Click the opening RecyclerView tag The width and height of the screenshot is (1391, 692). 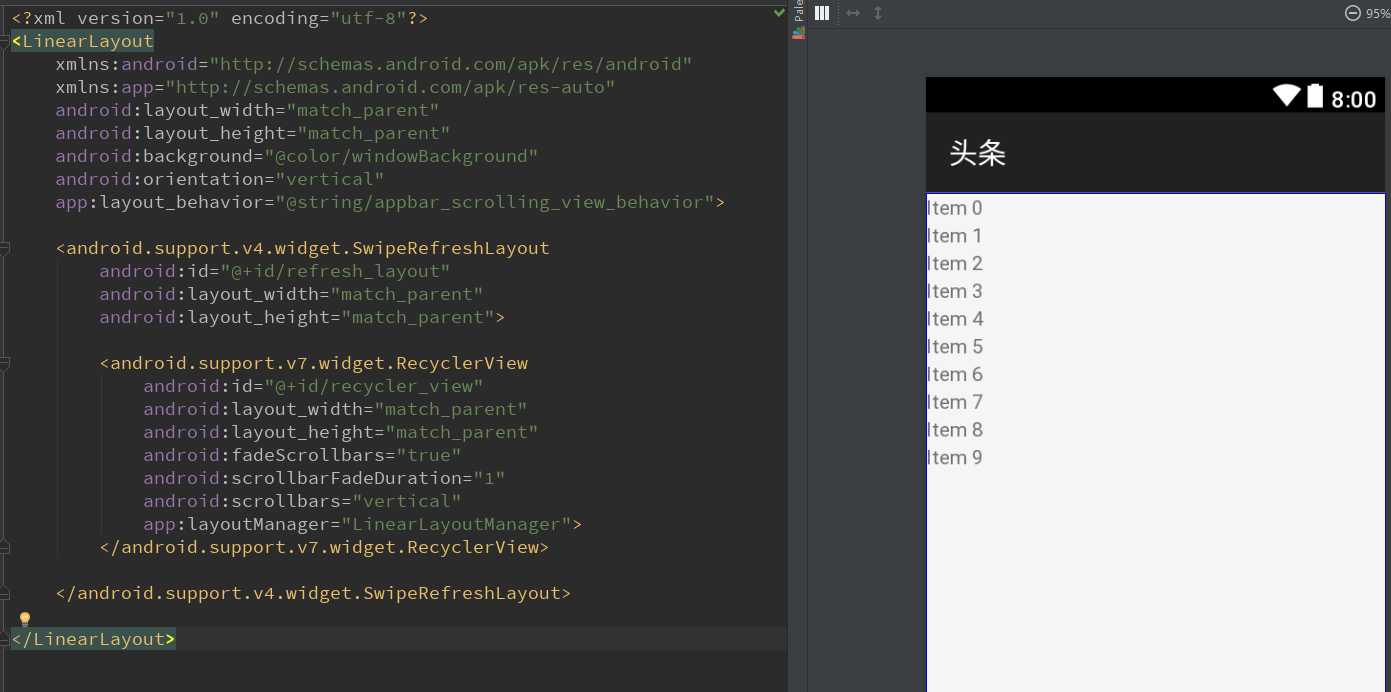(x=314, y=363)
